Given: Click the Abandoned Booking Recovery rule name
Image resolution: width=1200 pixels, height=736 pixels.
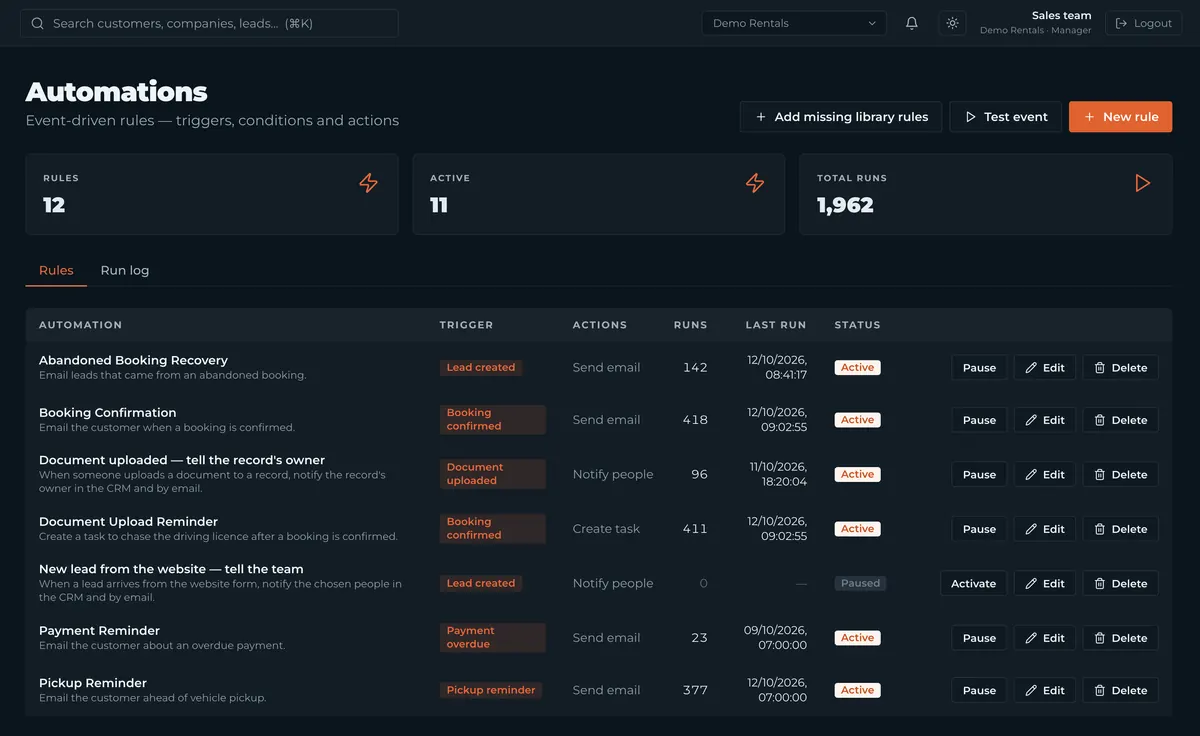Looking at the screenshot, I should tap(133, 360).
